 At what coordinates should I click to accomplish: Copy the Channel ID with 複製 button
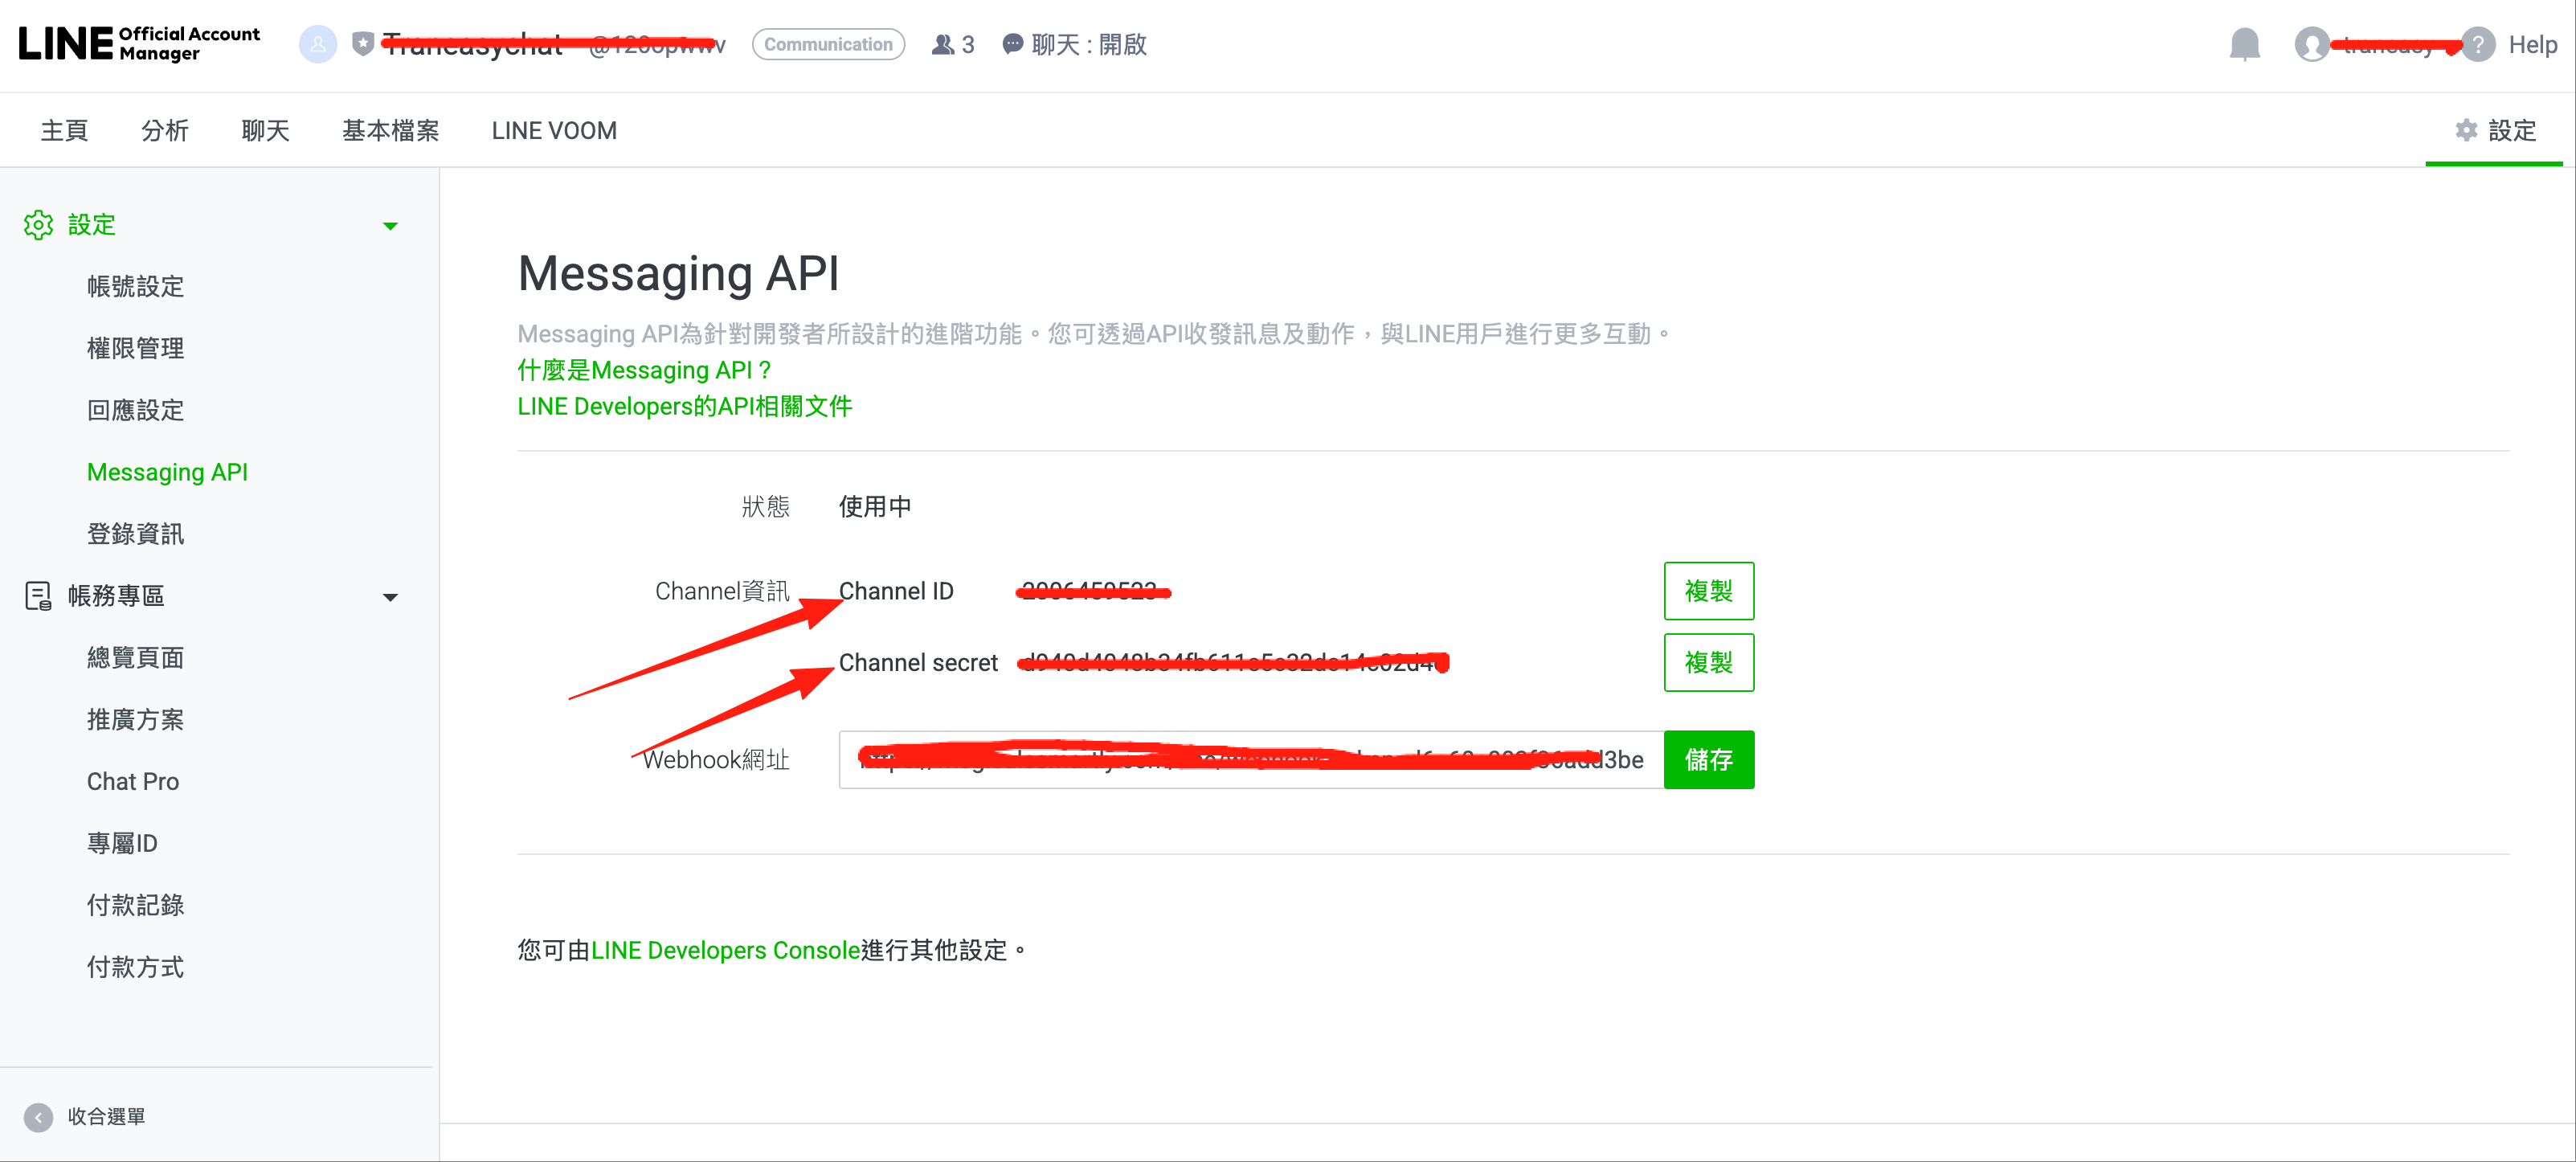pos(1707,591)
